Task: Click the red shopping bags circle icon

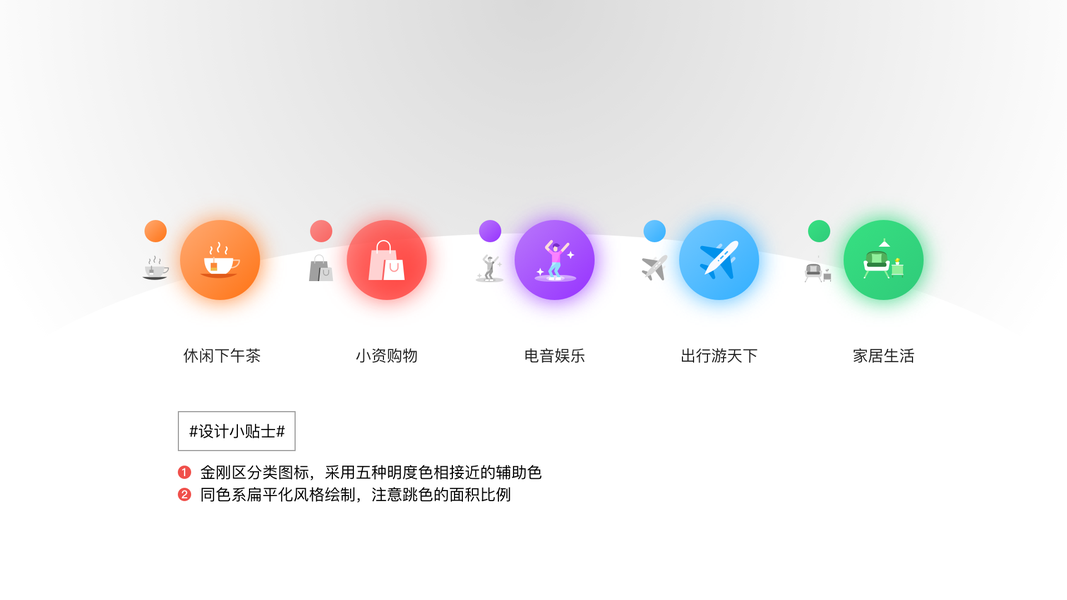Action: click(387, 260)
